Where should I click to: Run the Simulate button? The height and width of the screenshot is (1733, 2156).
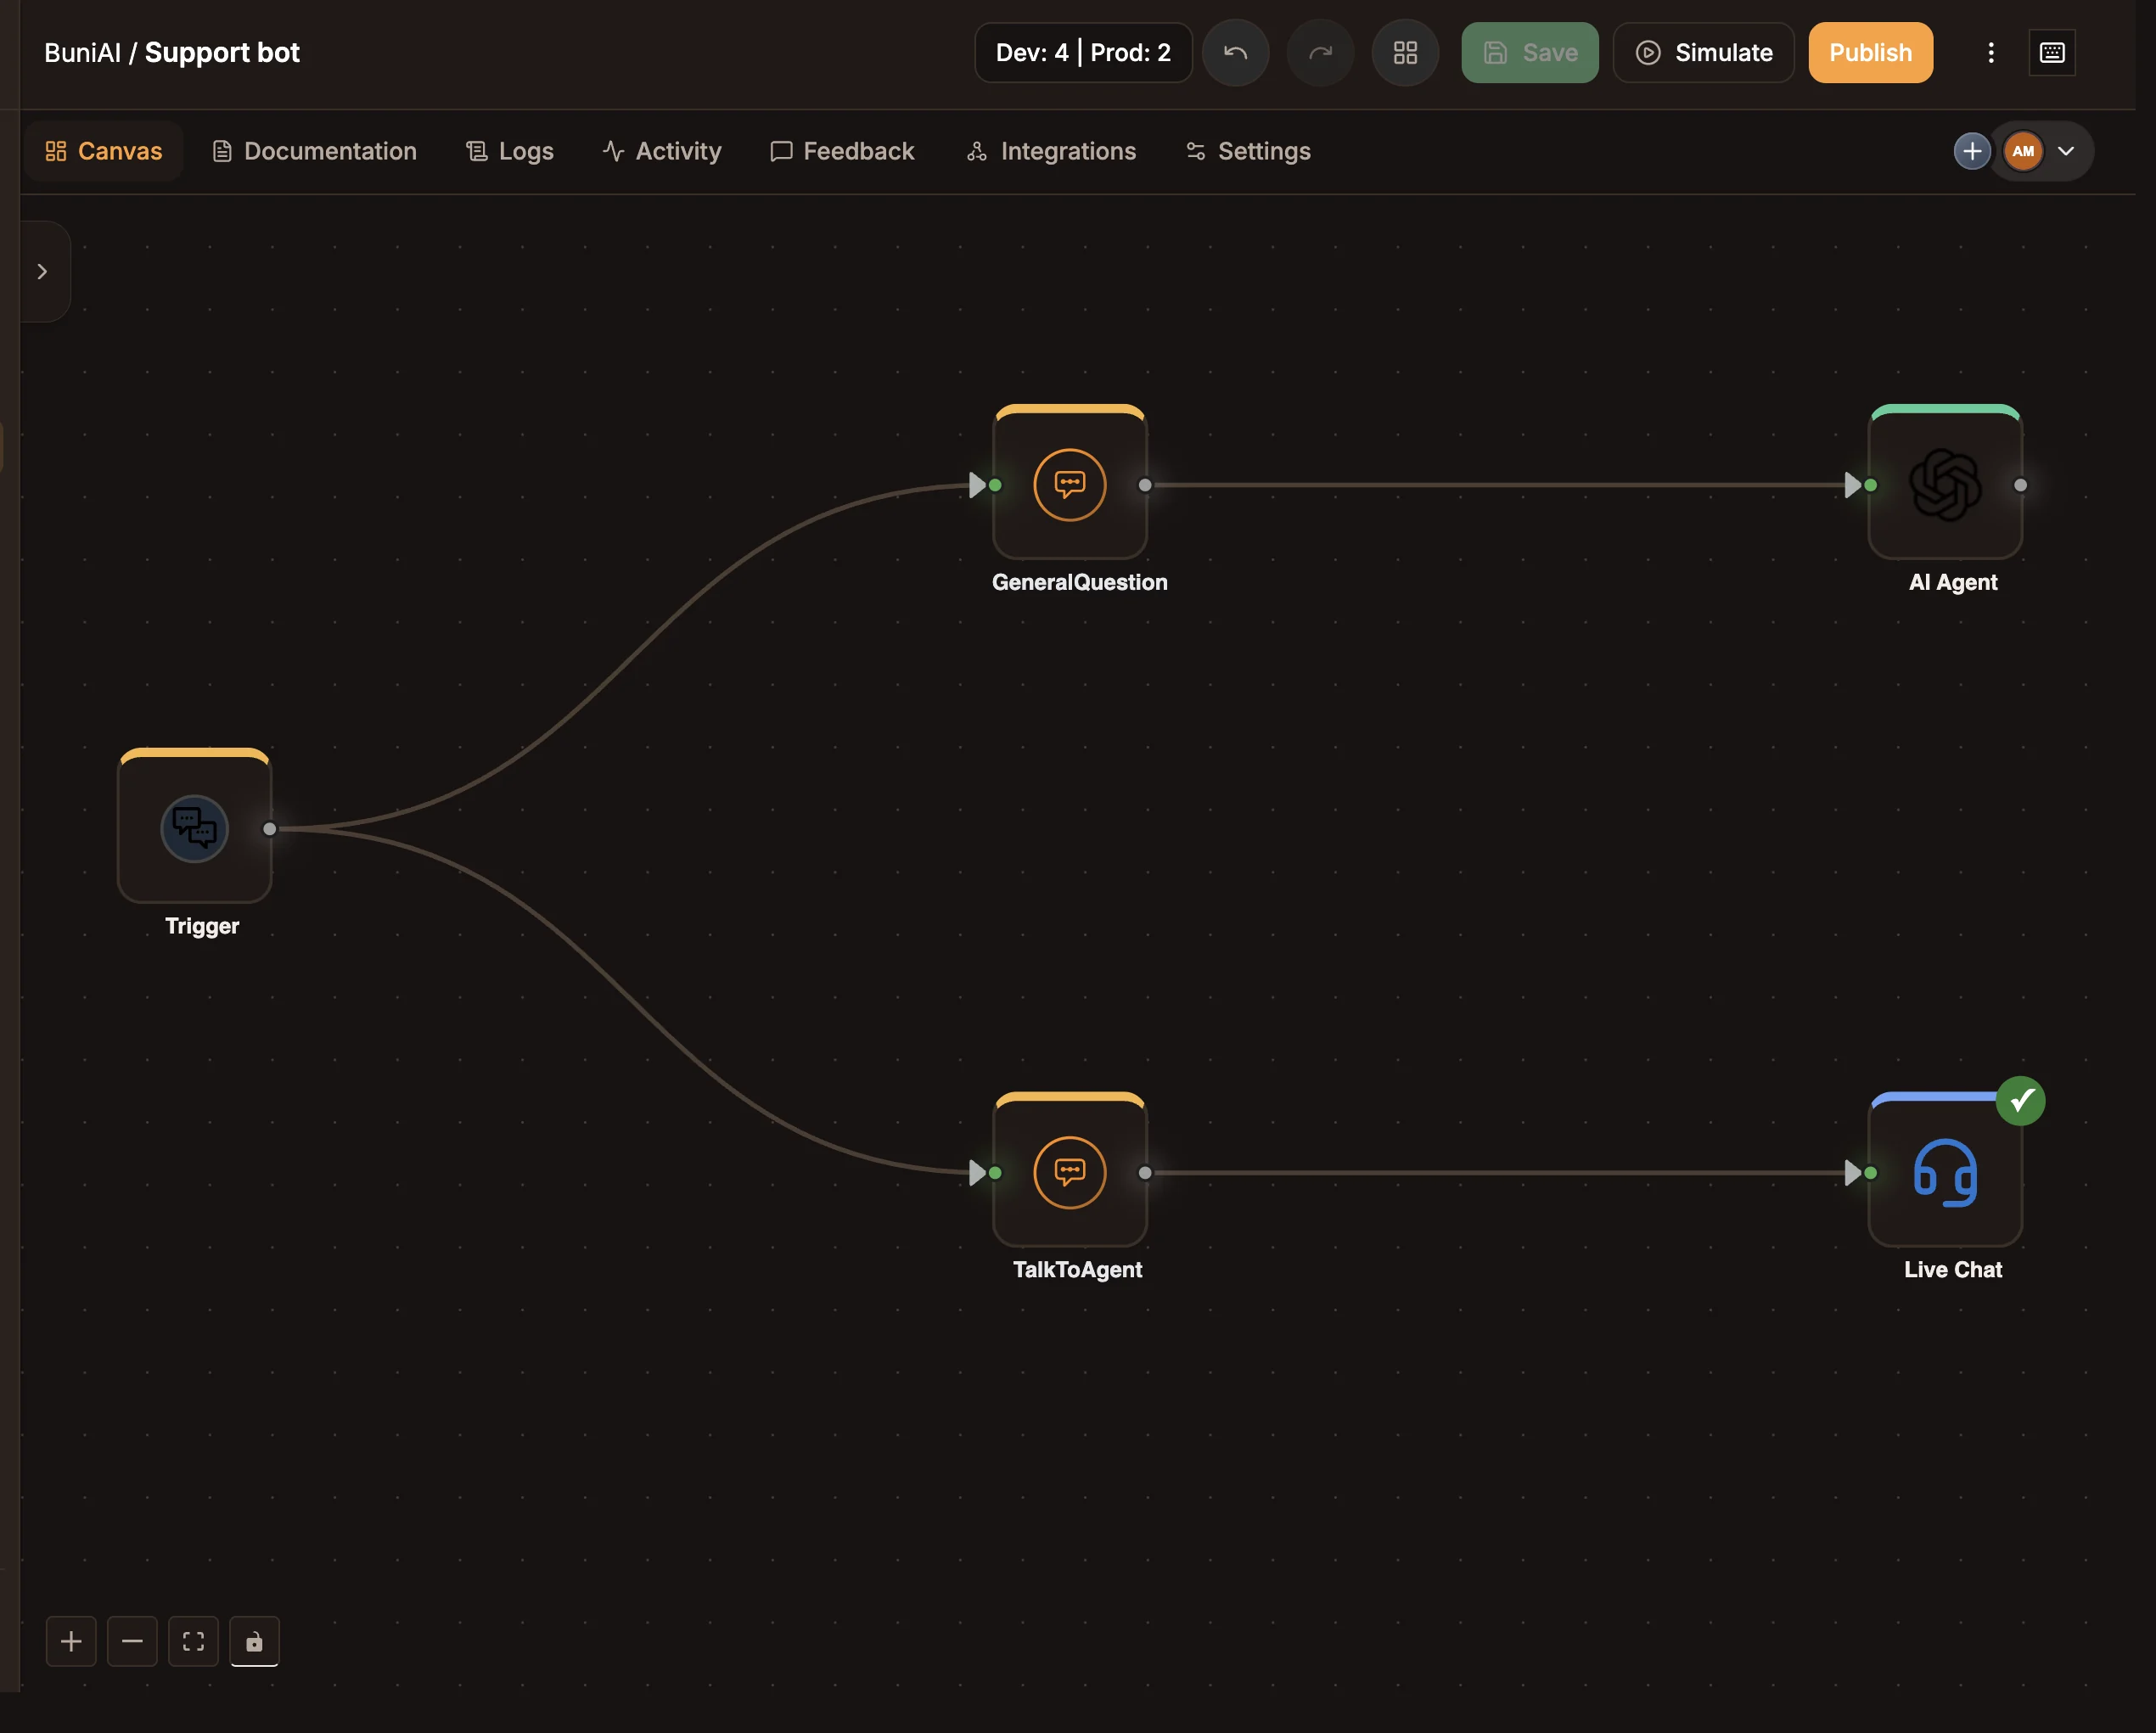(1703, 53)
